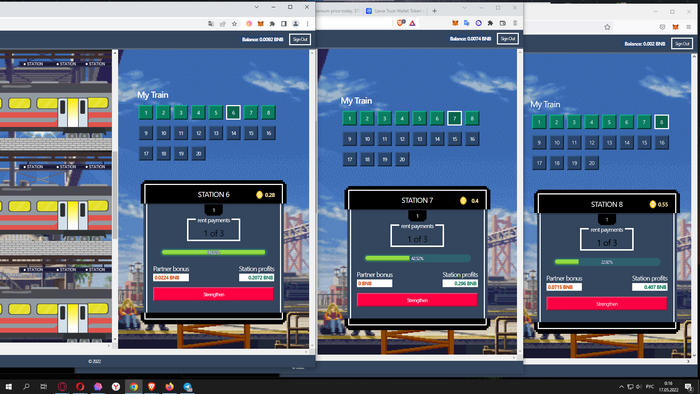Image resolution: width=700 pixels, height=394 pixels.
Task: Click Strengthen button for Station 7
Action: [x=417, y=300]
